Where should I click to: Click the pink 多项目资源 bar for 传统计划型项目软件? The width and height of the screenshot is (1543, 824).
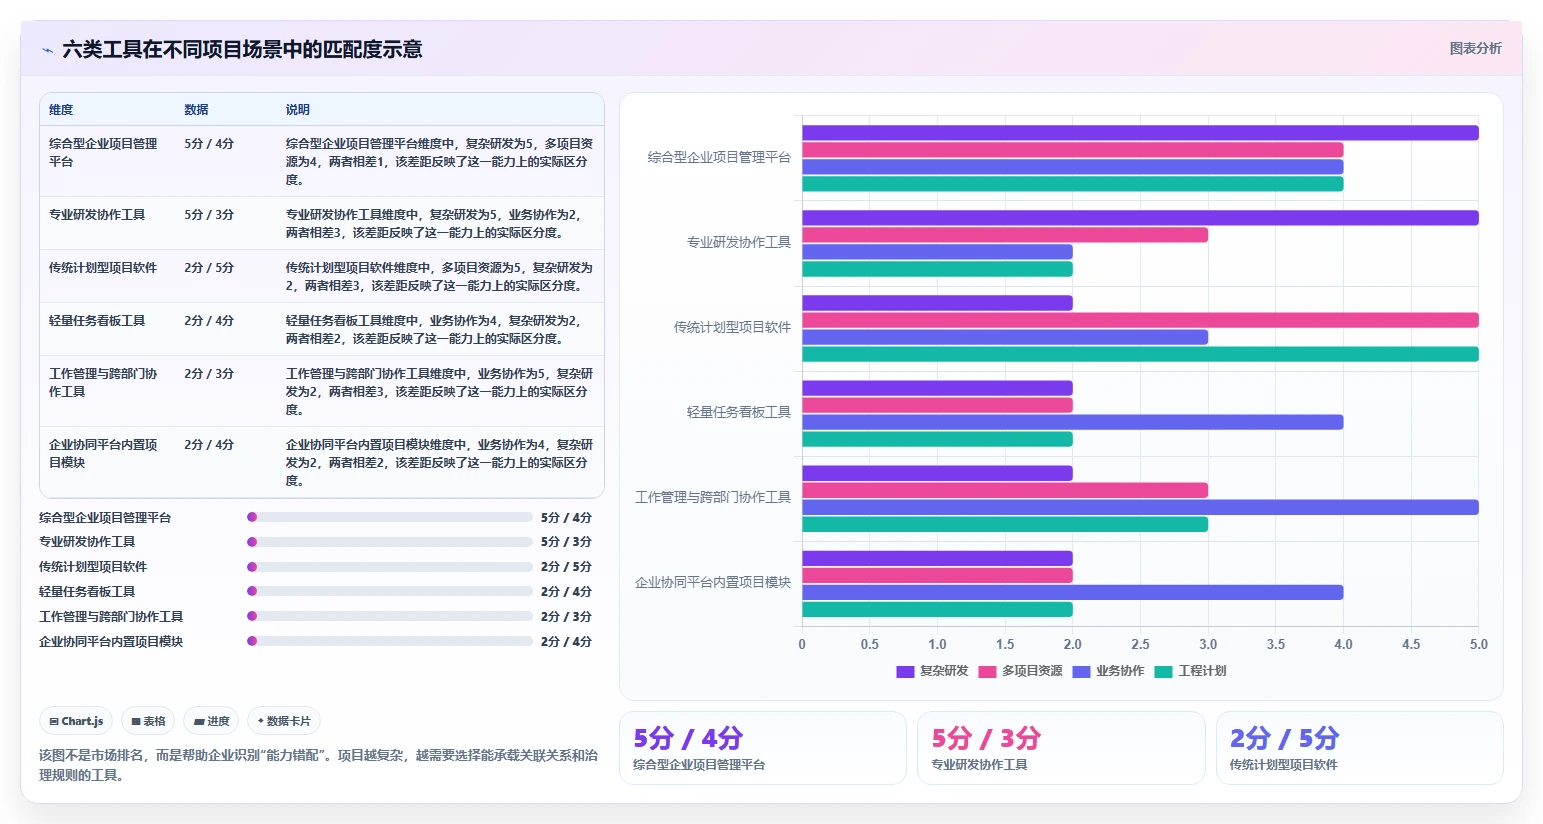click(x=1140, y=320)
